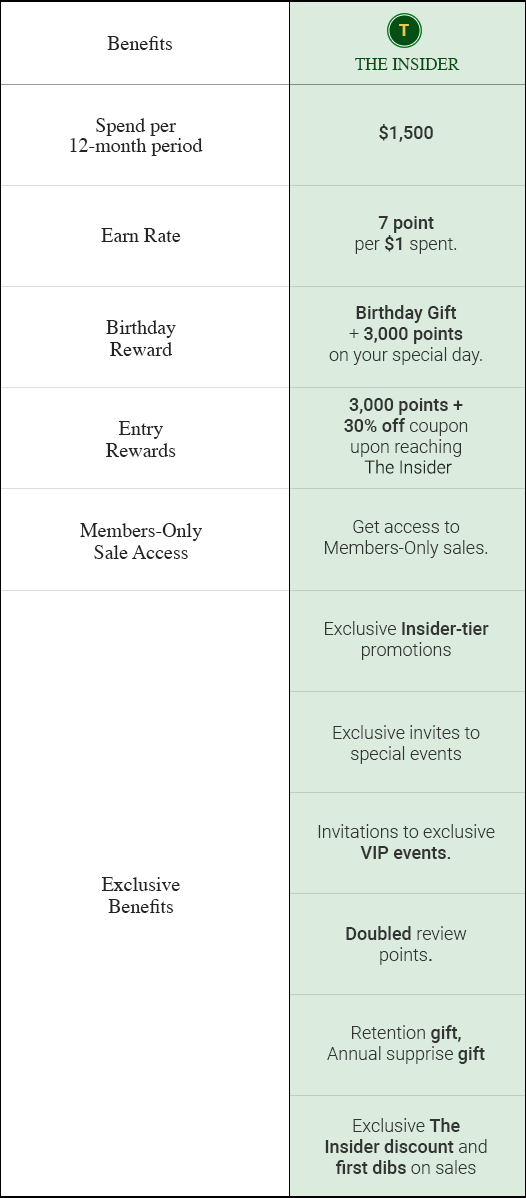
Task: Select the Birthday Reward row label
Action: pyautogui.click(x=141, y=338)
